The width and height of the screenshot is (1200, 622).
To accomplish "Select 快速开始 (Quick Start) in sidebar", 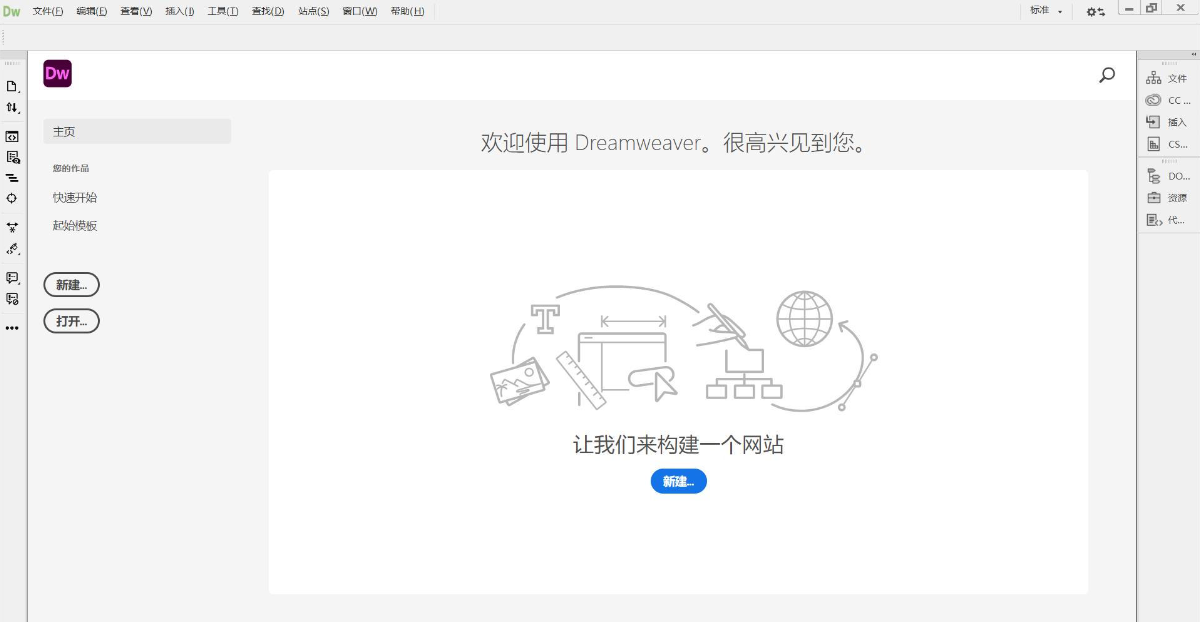I will [x=75, y=198].
